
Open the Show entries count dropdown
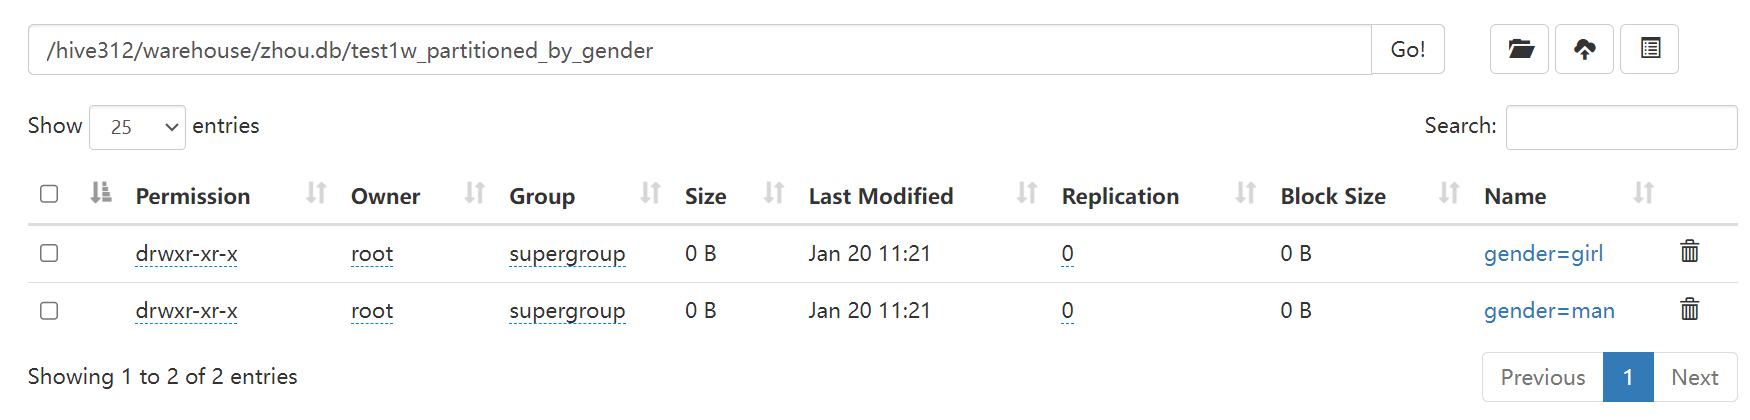[137, 127]
